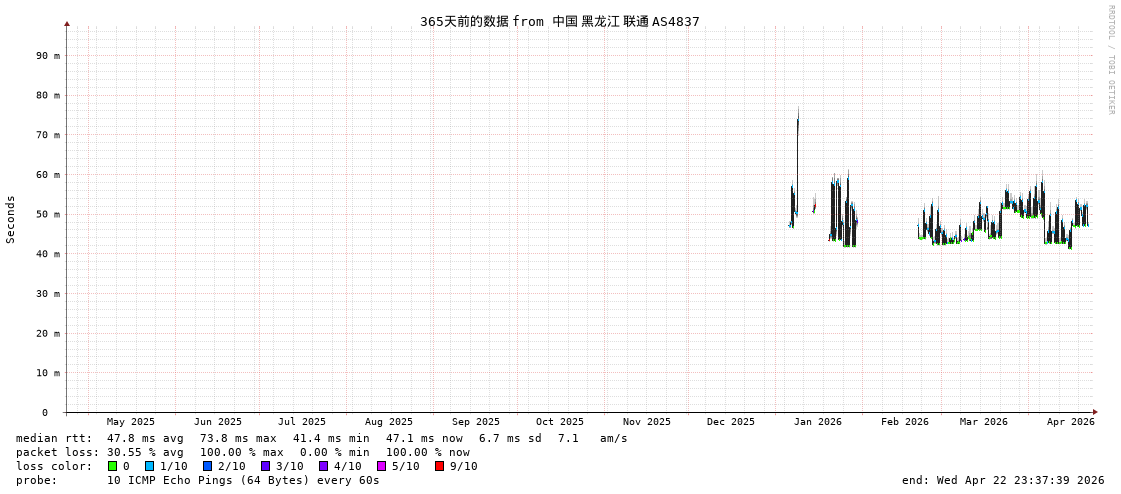
Task: Click the graph title mentioning AS4837
Action: 559,21
